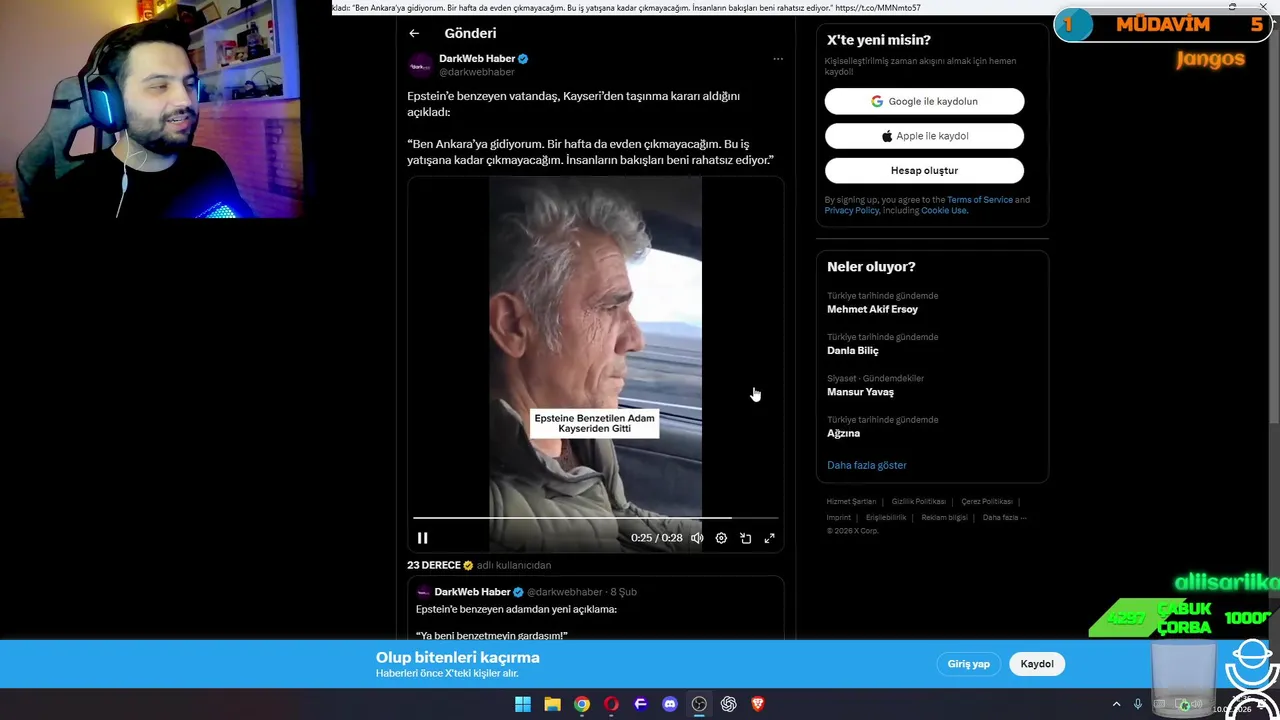The image size is (1280, 720).
Task: Click Apple ile kaydol button
Action: coord(924,136)
